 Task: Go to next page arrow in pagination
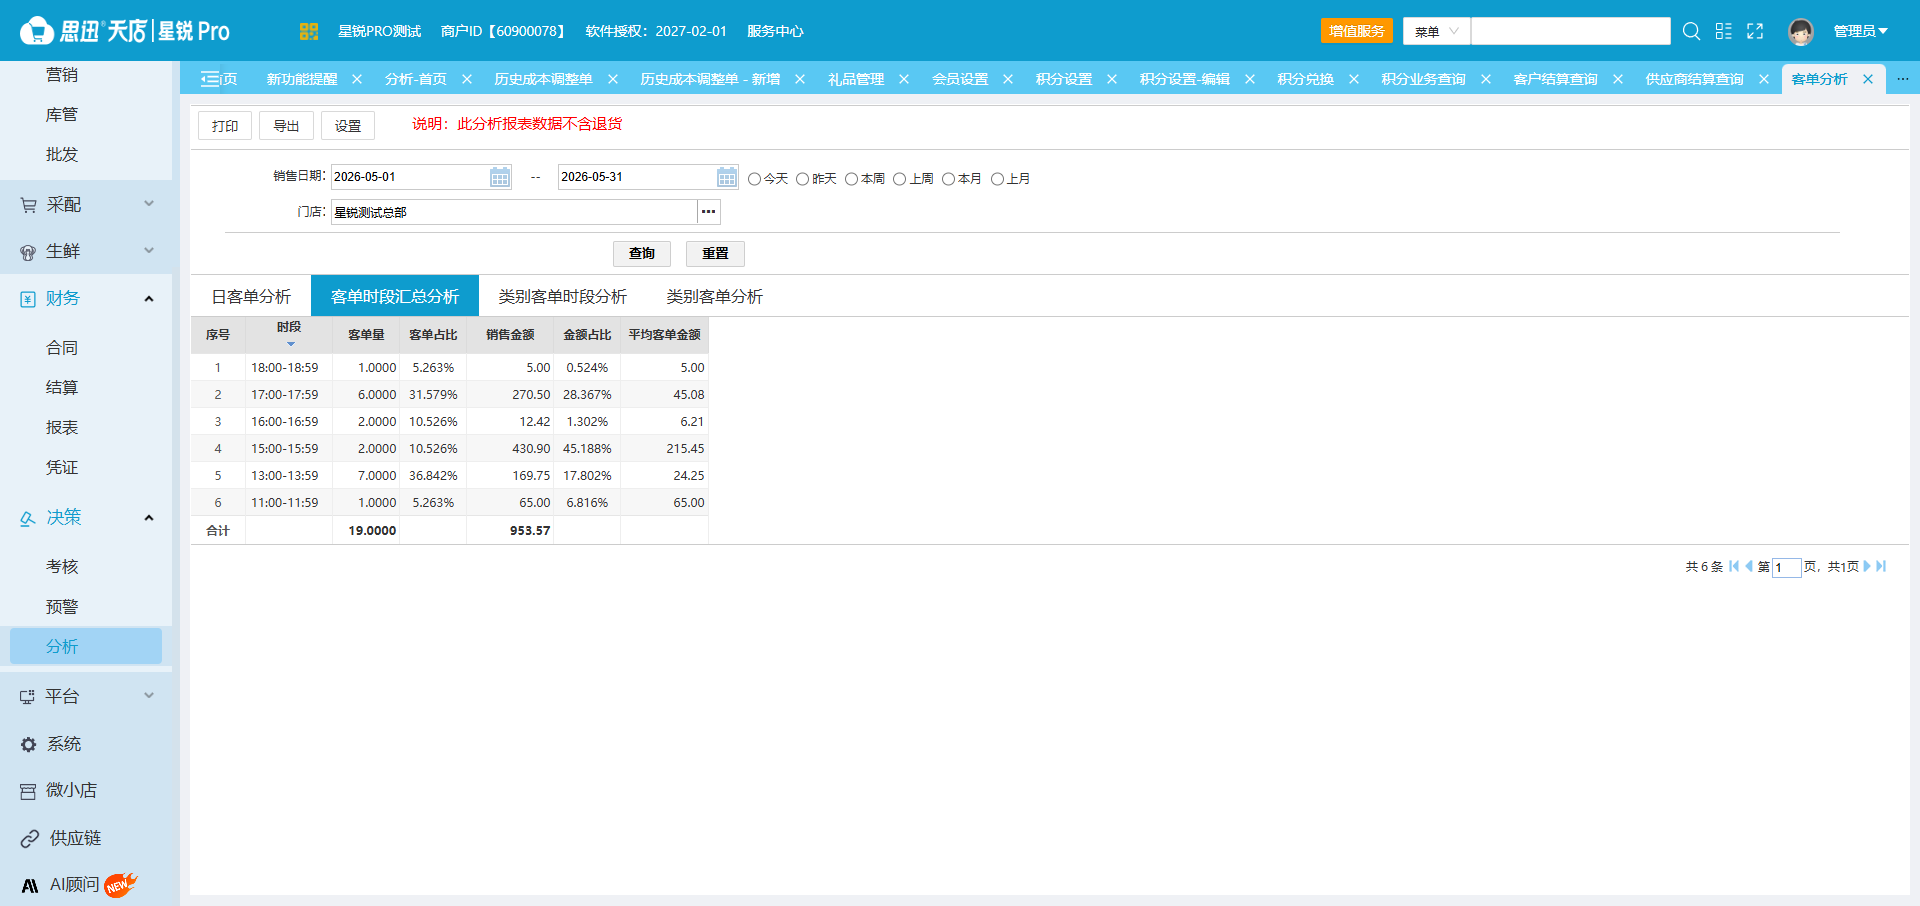pyautogui.click(x=1866, y=566)
